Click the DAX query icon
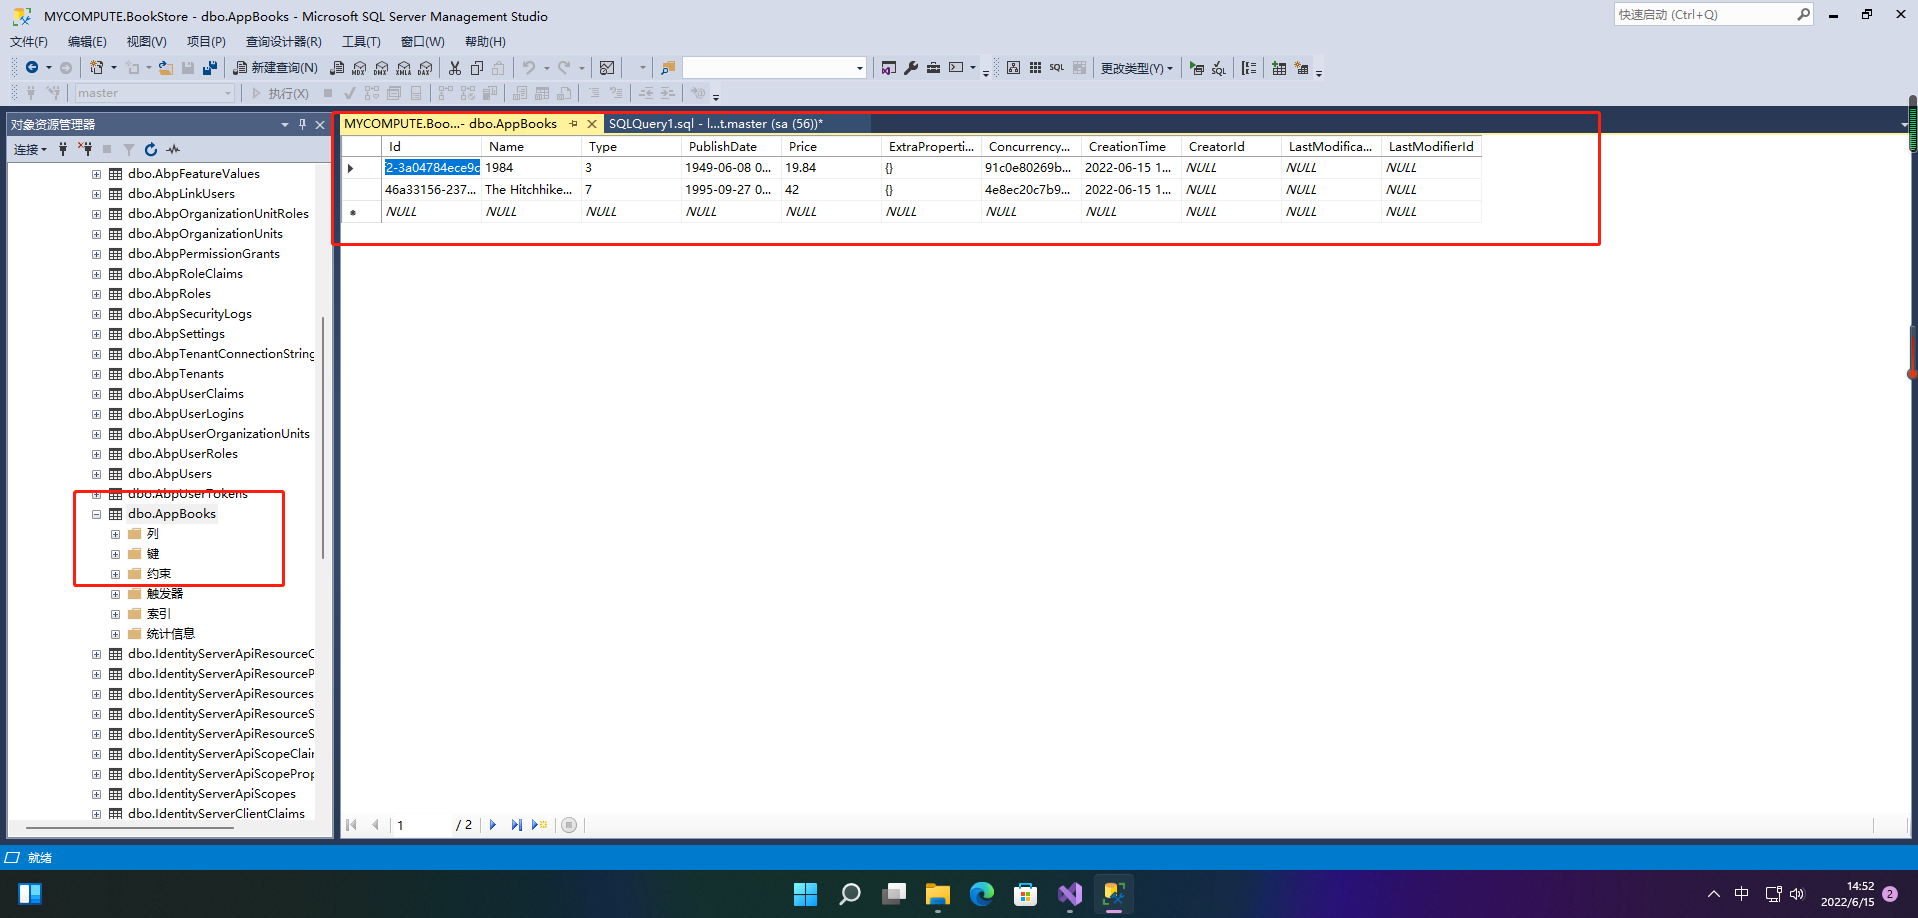This screenshot has width=1918, height=918. point(425,68)
